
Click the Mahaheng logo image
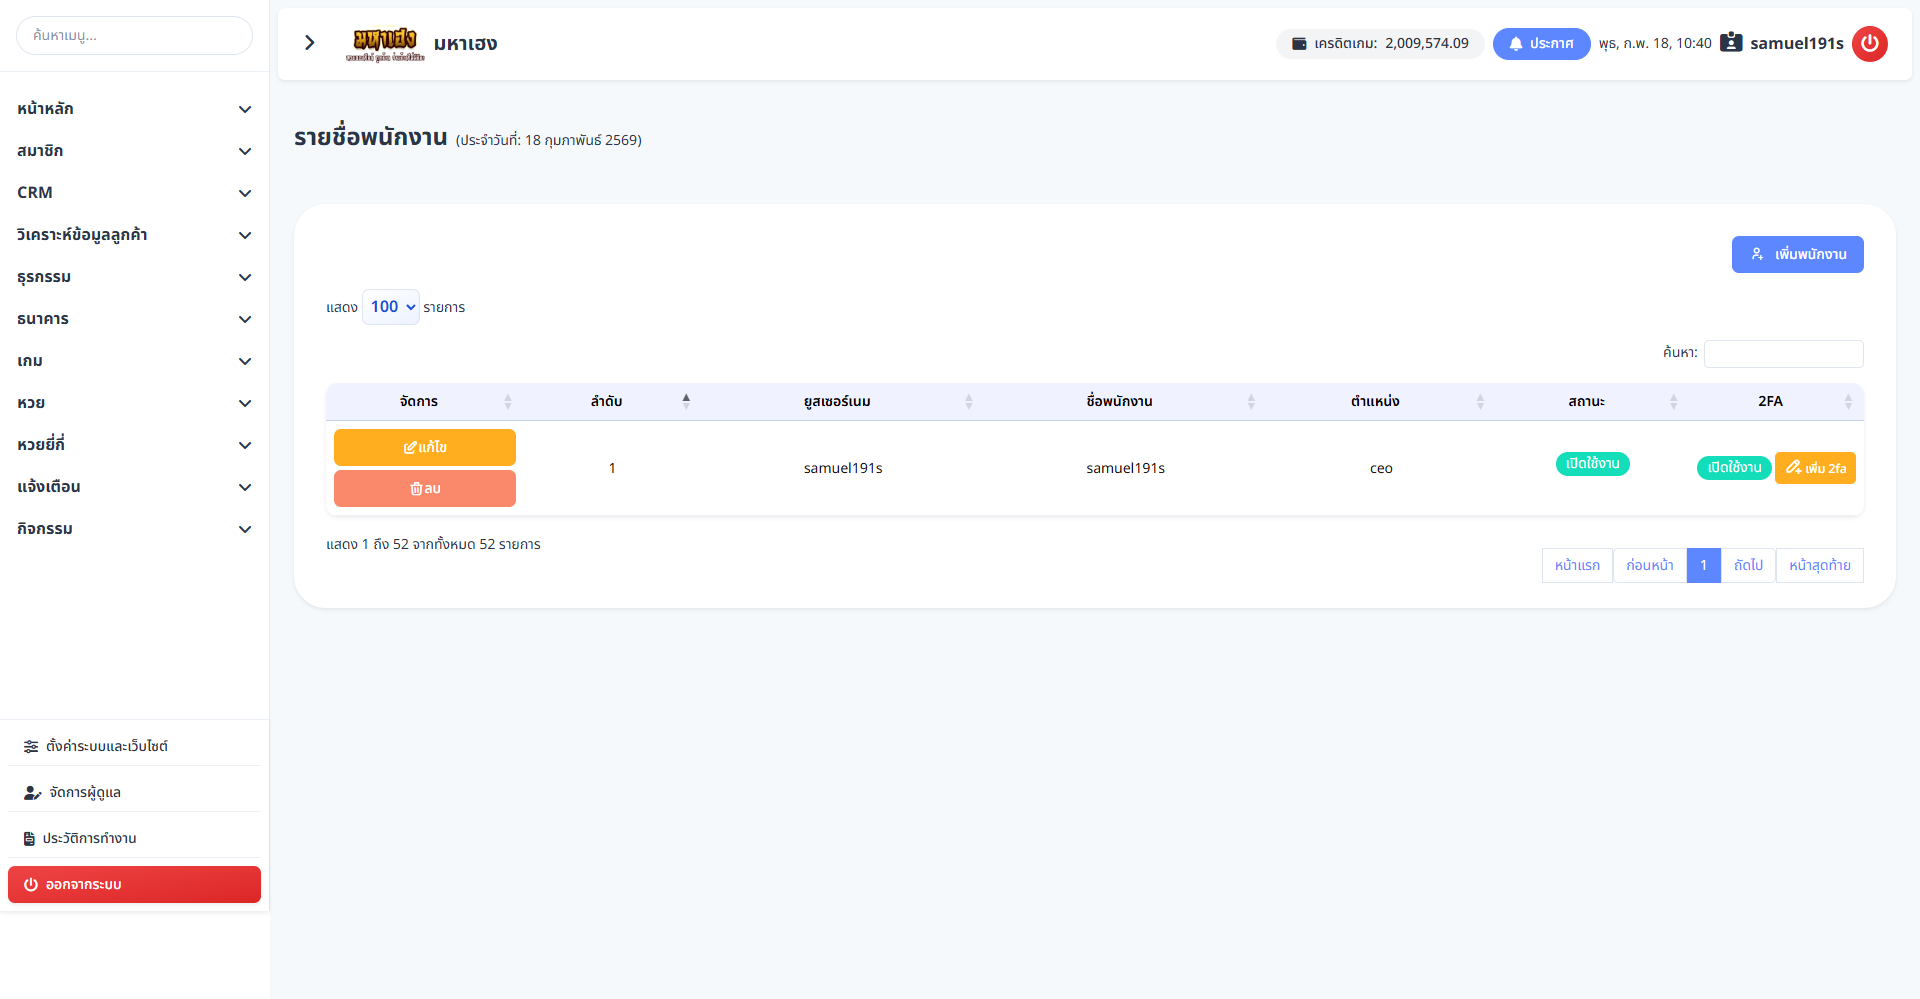click(385, 44)
